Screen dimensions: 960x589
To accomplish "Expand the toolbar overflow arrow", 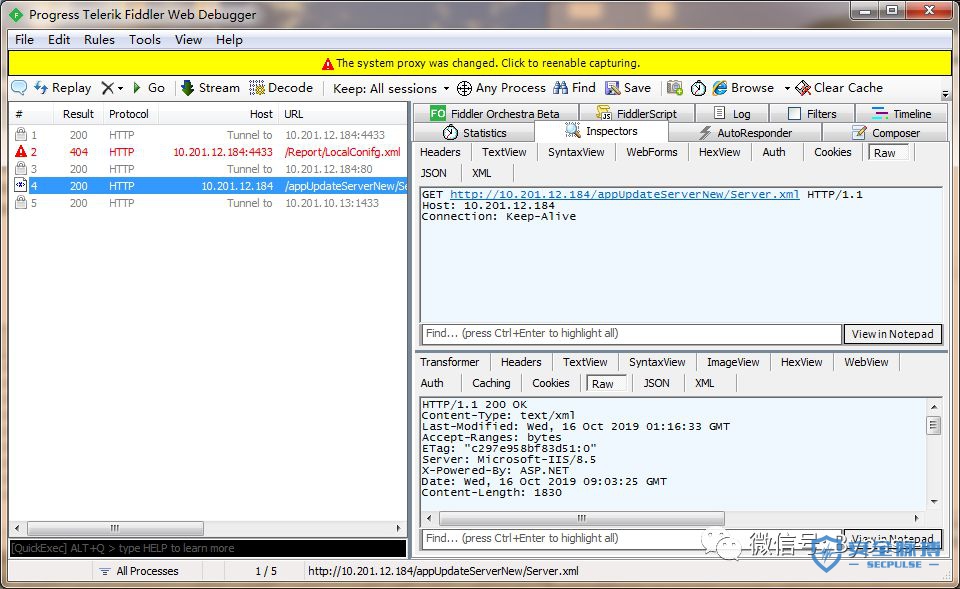I will click(945, 94).
